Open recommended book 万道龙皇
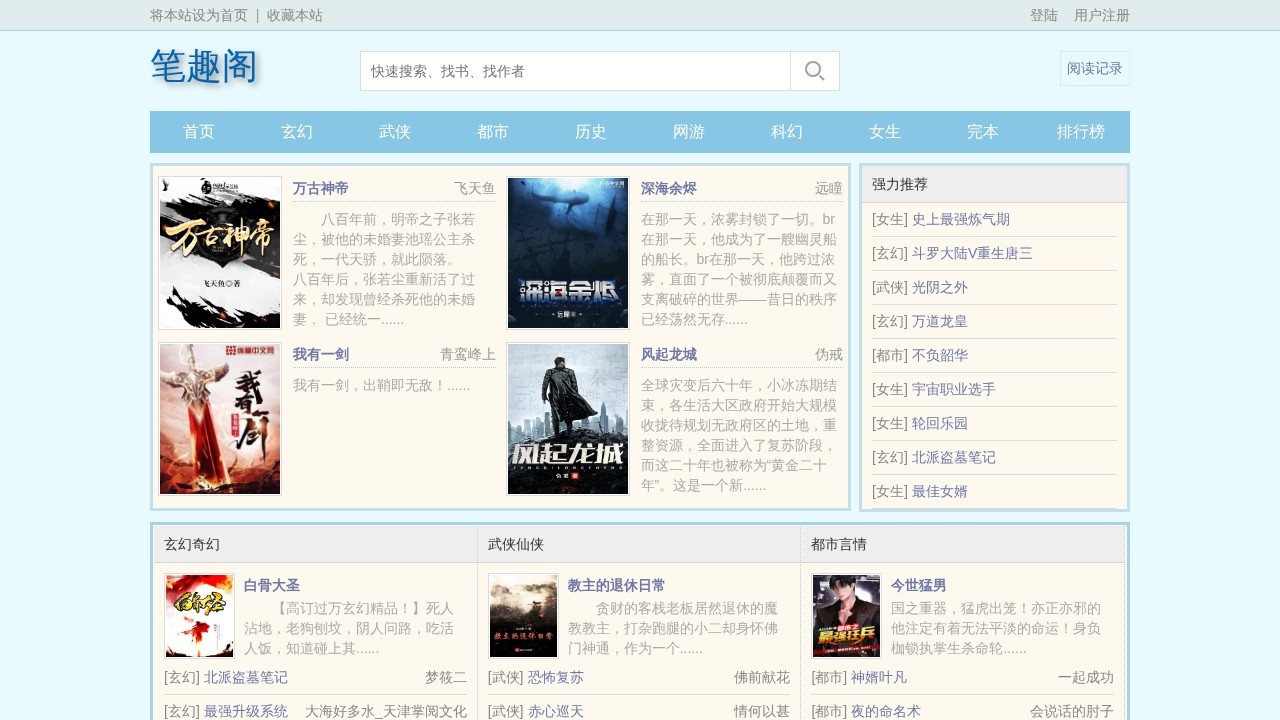 tap(940, 321)
